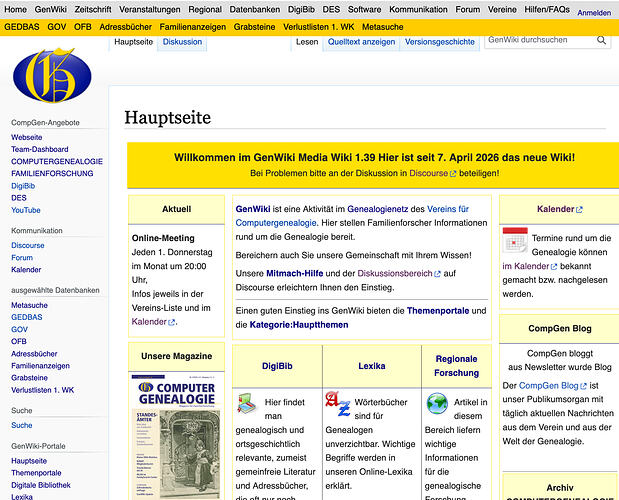Open Datenbanken top menu item
Image resolution: width=619 pixels, height=500 pixels.
pos(255,9)
